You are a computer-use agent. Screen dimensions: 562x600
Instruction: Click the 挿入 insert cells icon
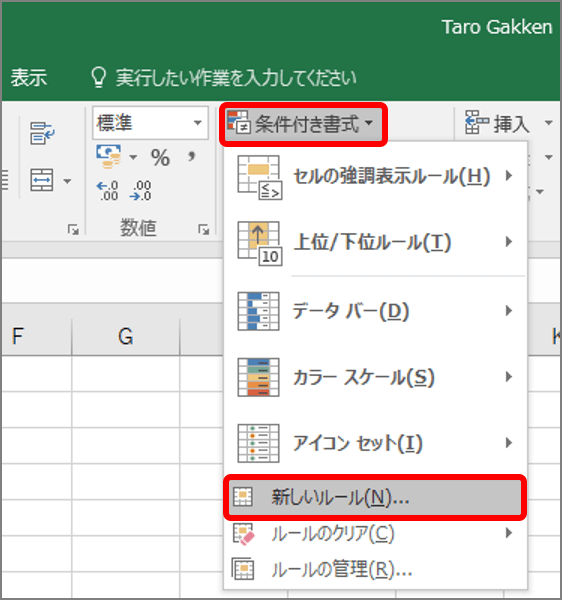click(476, 122)
